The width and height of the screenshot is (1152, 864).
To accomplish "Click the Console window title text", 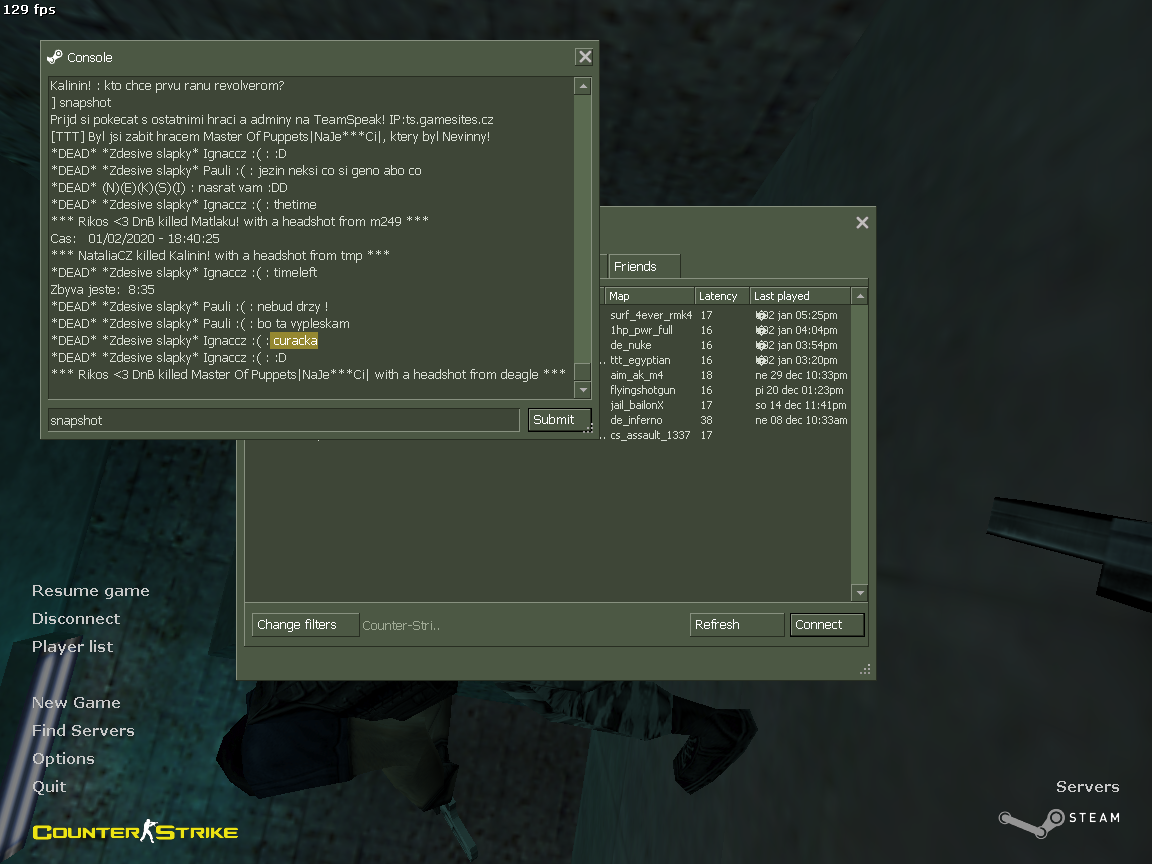I will [90, 57].
